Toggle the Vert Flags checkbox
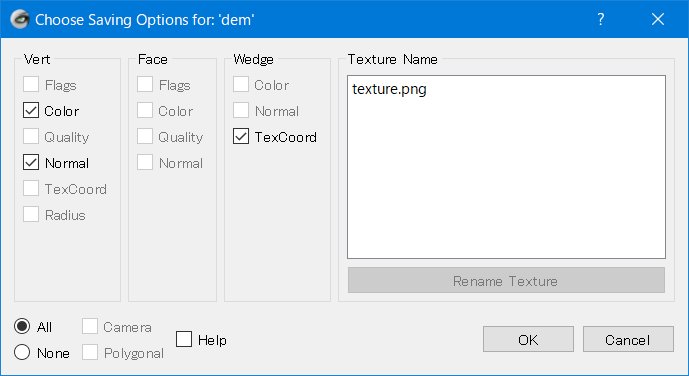The image size is (689, 376). click(31, 84)
